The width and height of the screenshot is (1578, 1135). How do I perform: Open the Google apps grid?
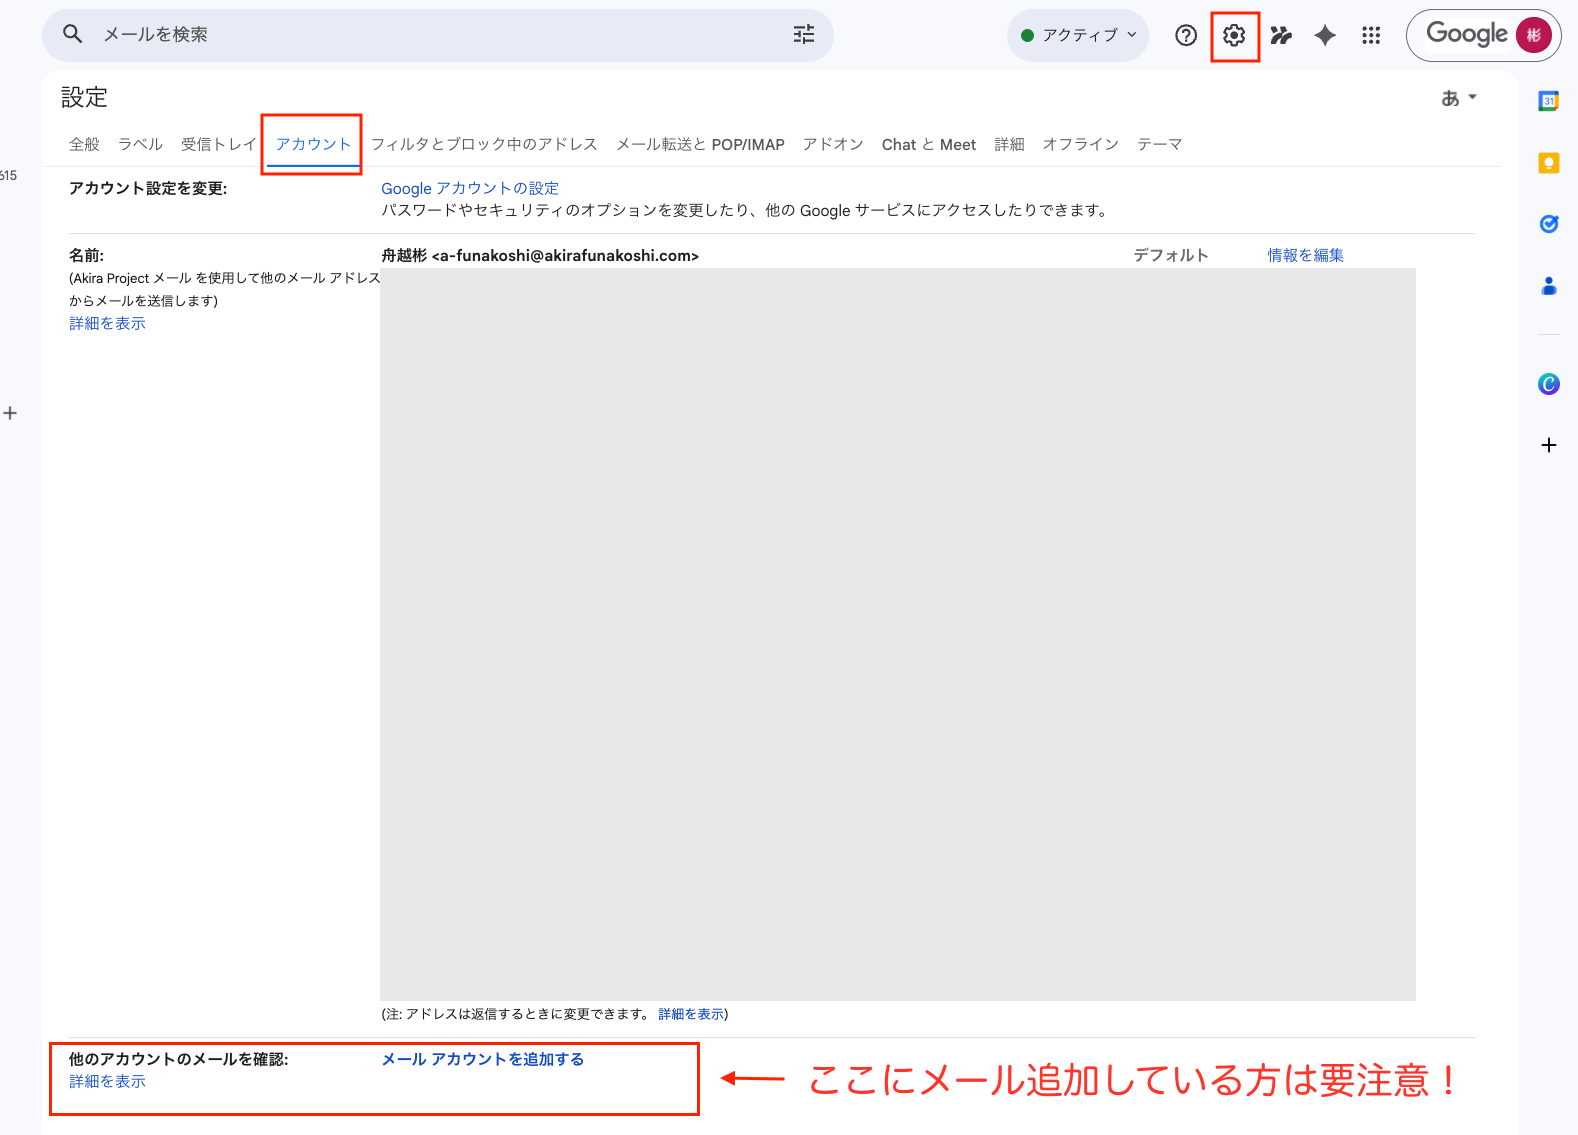point(1371,36)
